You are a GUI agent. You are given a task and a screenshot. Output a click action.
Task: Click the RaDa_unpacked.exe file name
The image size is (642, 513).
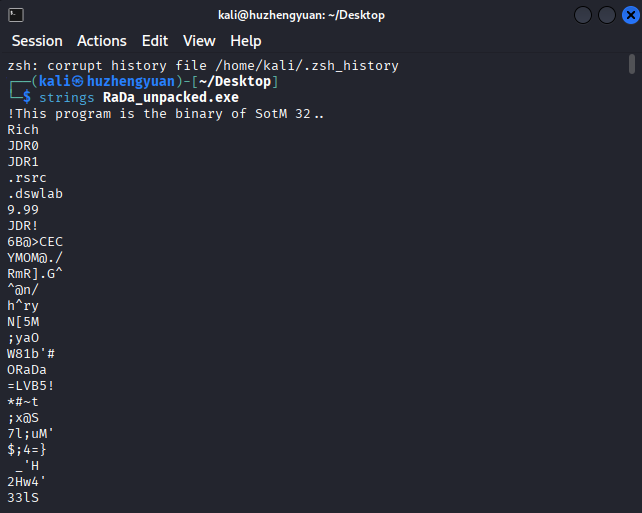[171, 97]
